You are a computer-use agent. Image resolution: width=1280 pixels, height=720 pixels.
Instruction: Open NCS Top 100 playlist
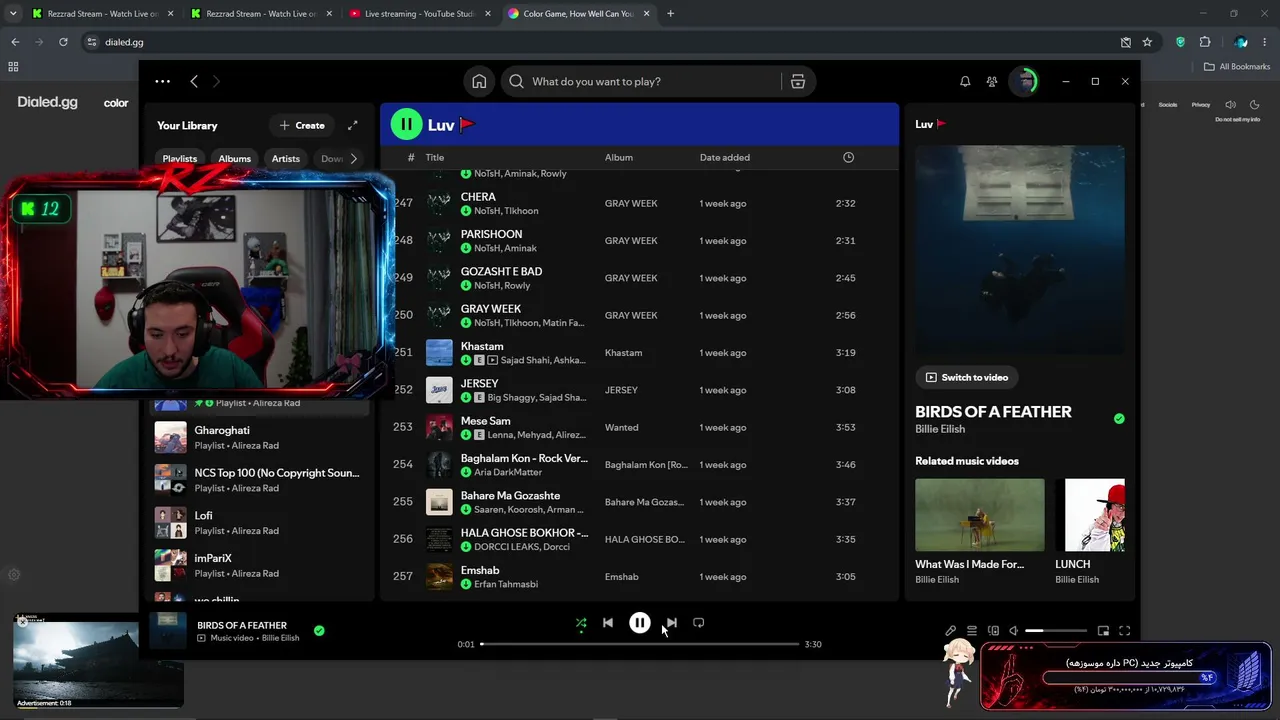(259, 480)
